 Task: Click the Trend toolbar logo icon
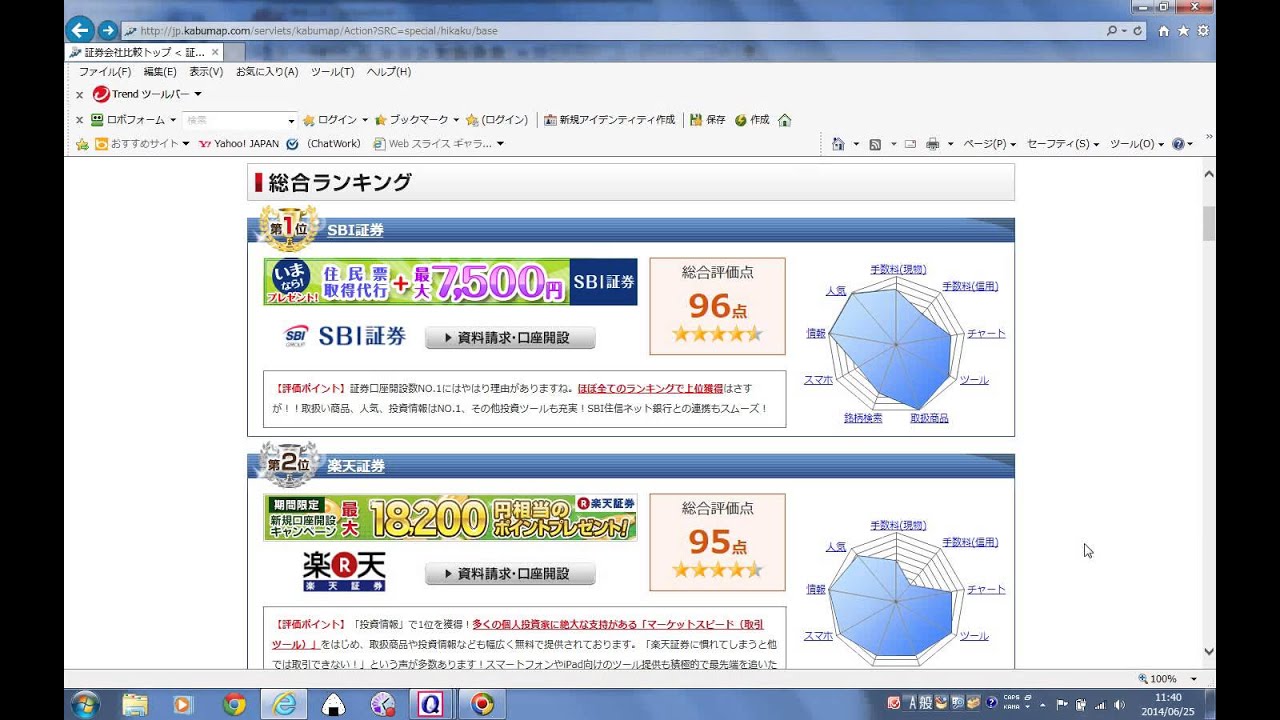click(x=100, y=94)
